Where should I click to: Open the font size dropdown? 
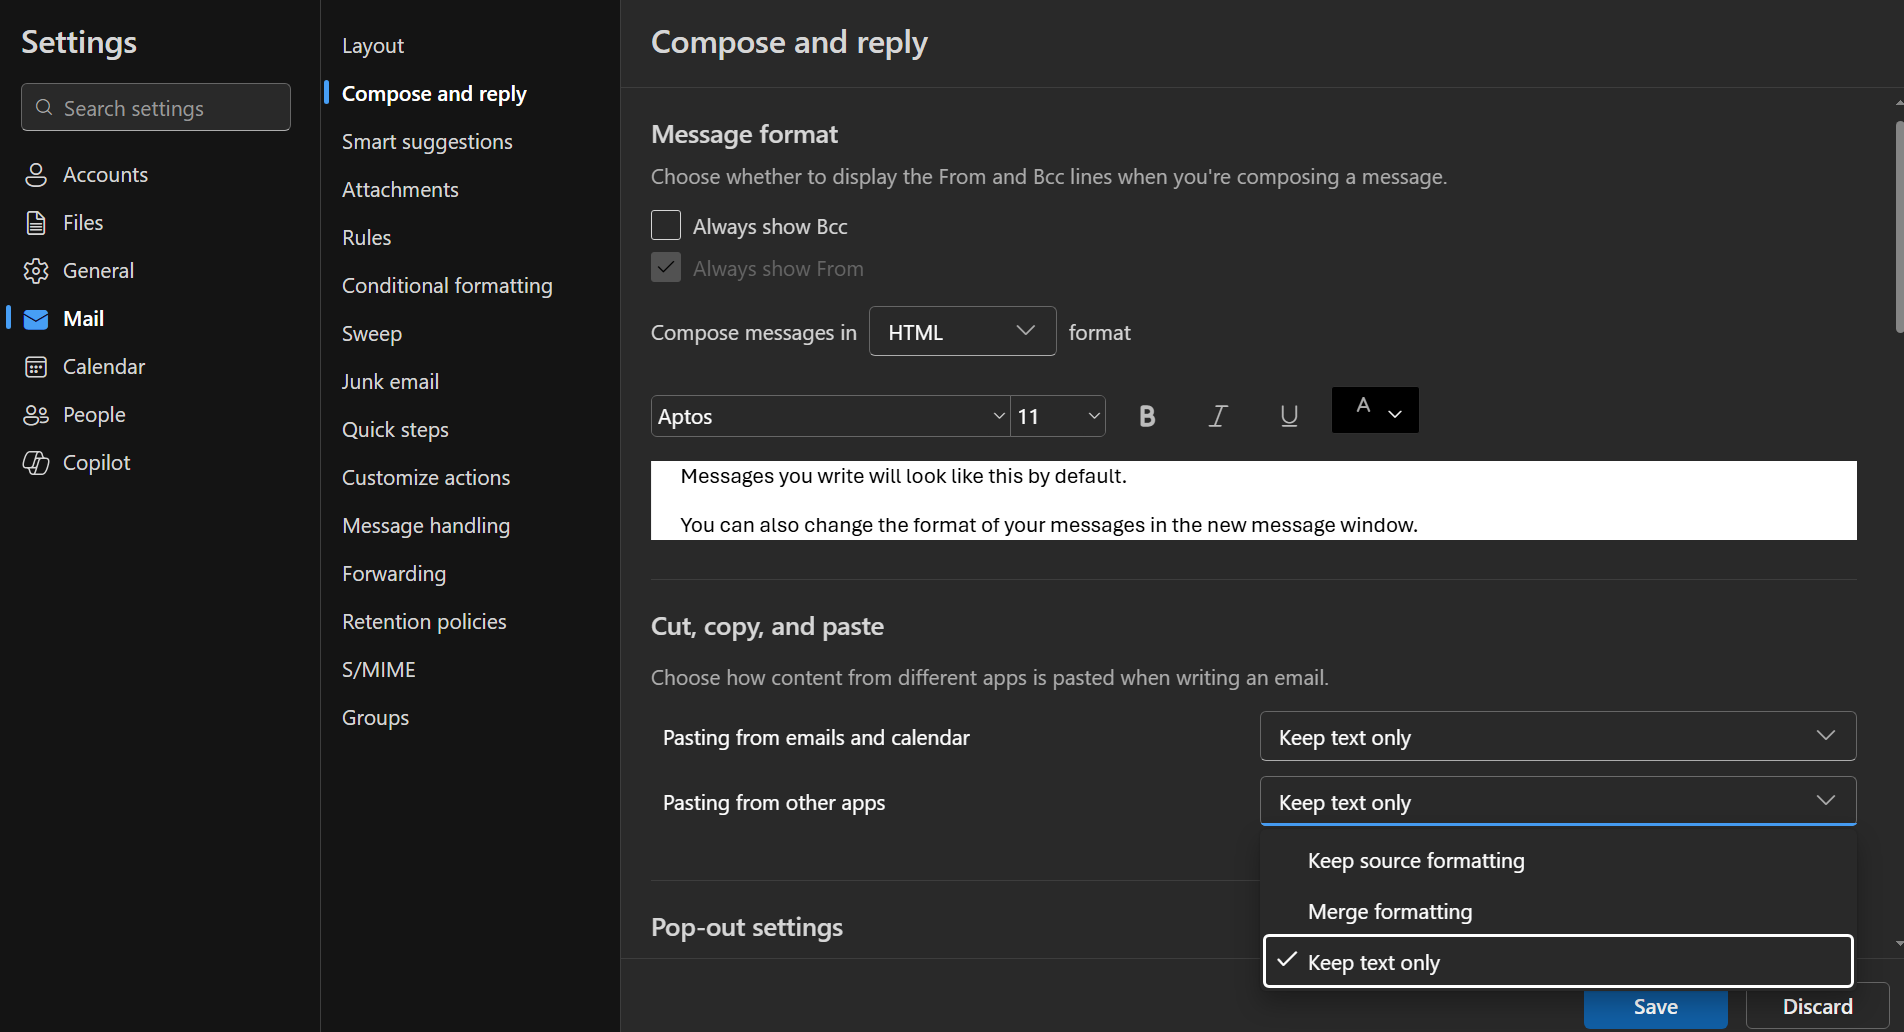pyautogui.click(x=1057, y=415)
